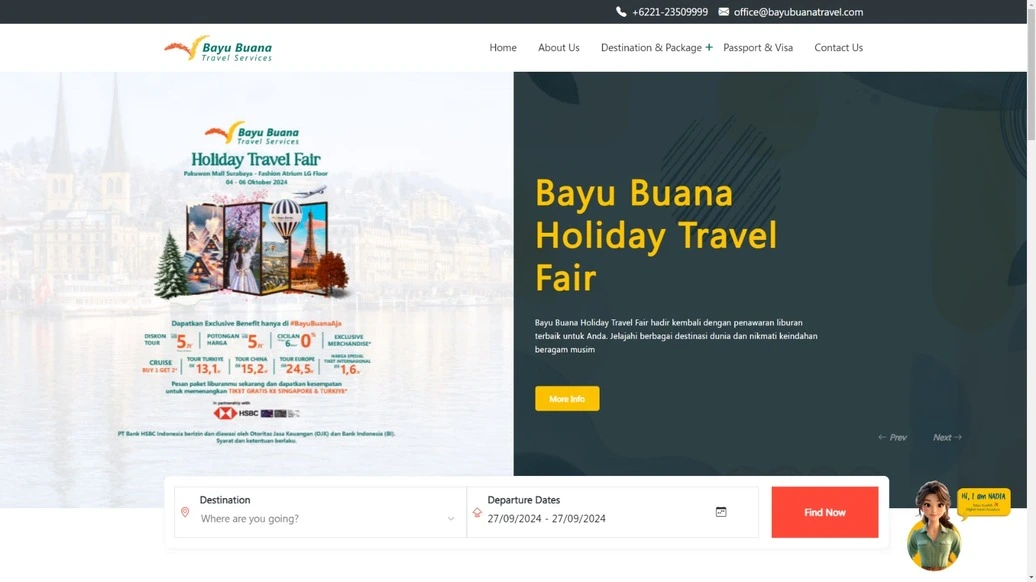Select Home in the navigation menu
Image resolution: width=1036 pixels, height=582 pixels.
(503, 47)
